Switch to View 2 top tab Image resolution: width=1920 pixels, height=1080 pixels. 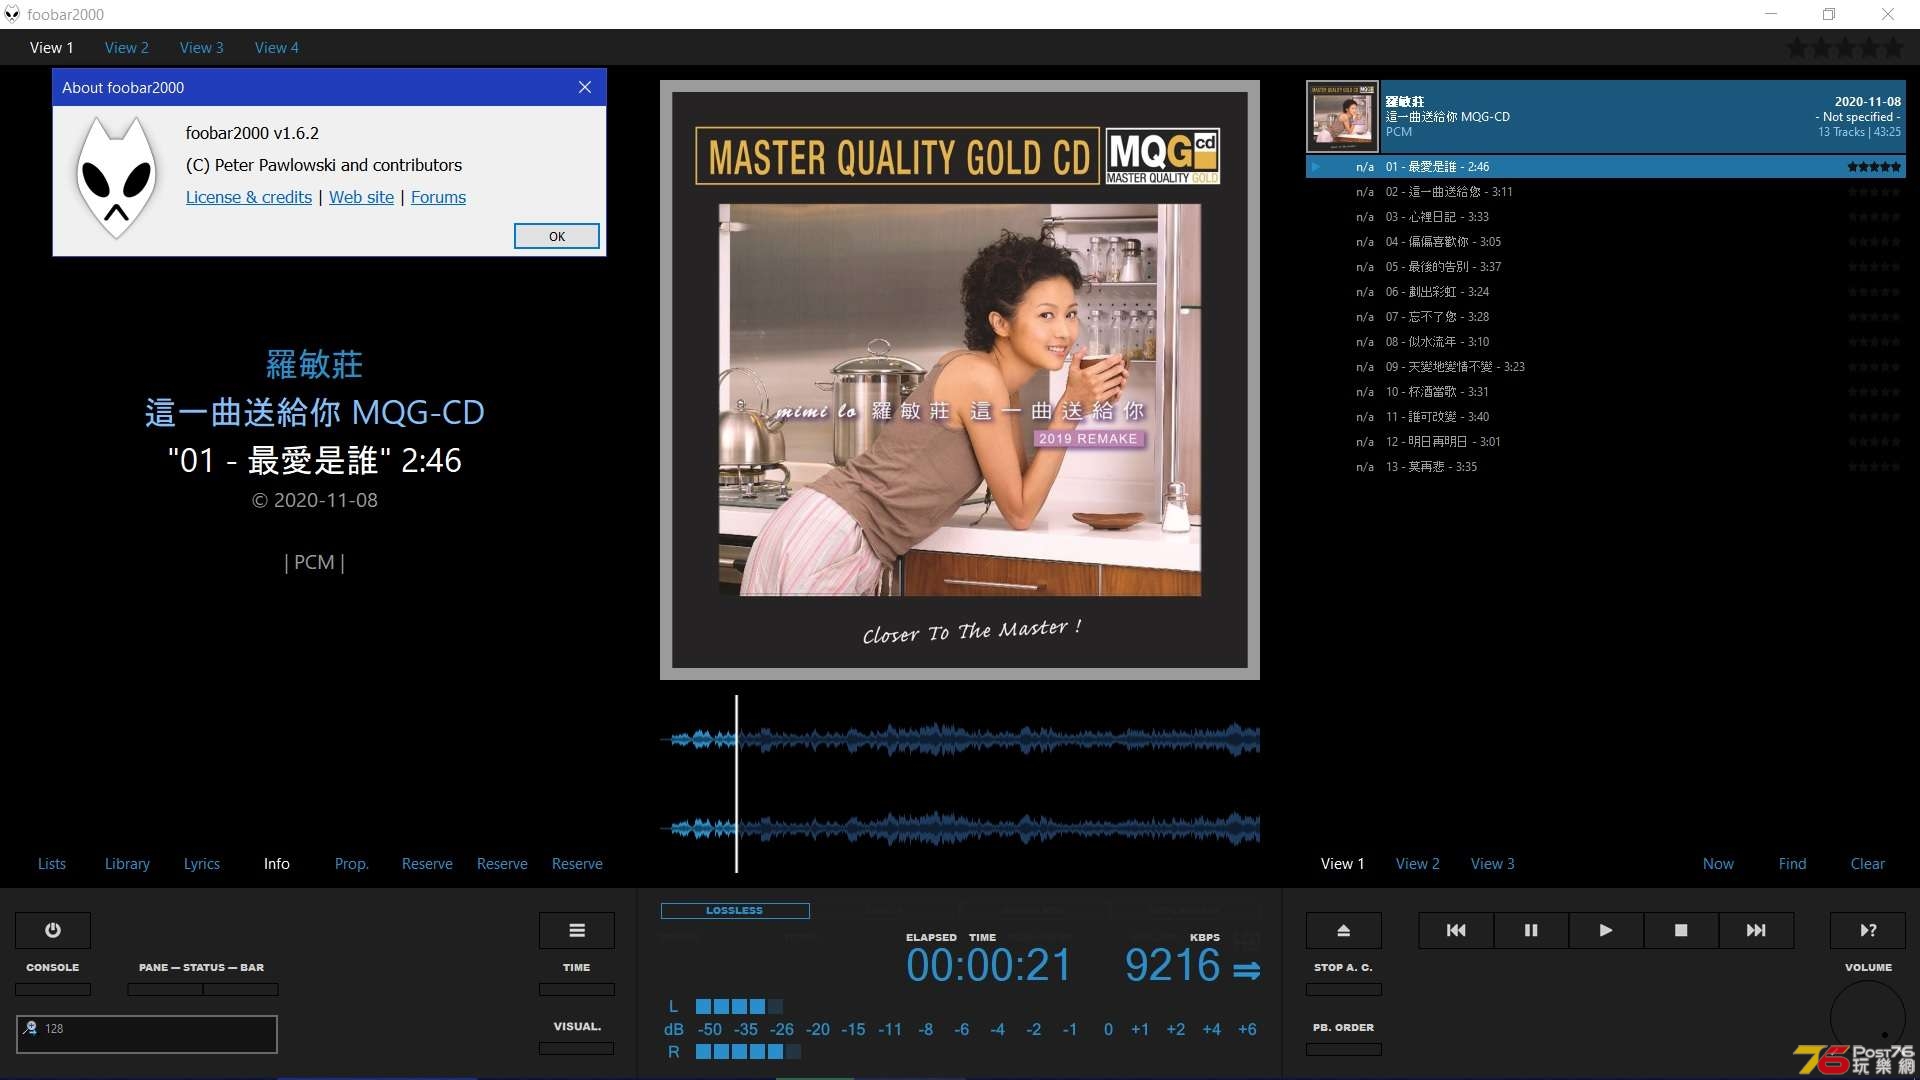tap(127, 47)
